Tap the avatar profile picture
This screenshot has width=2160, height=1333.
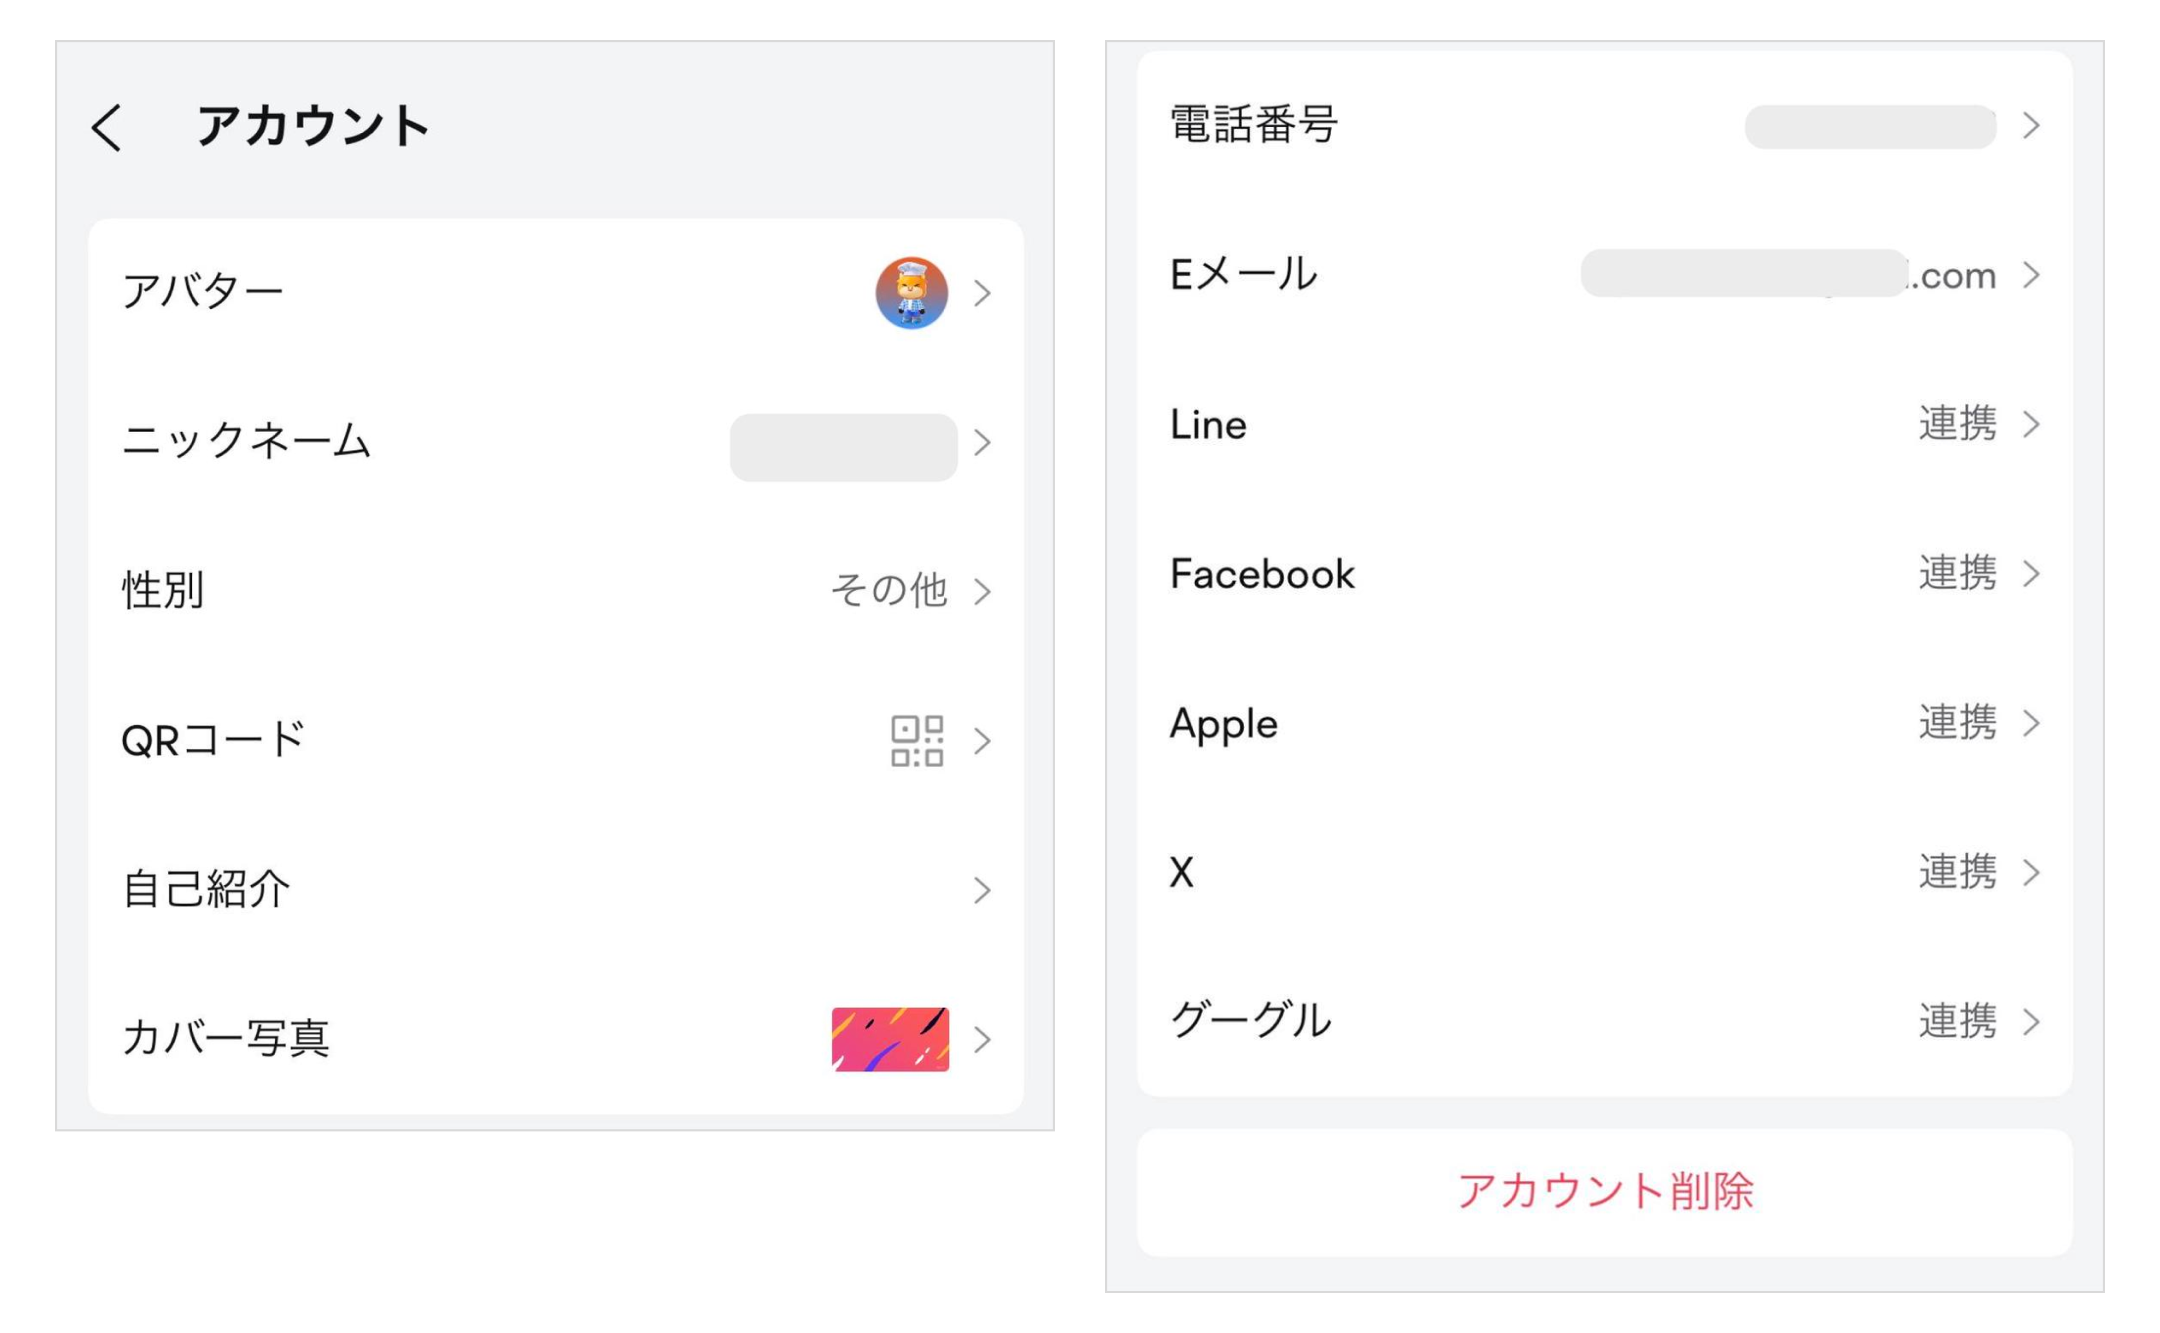click(911, 293)
